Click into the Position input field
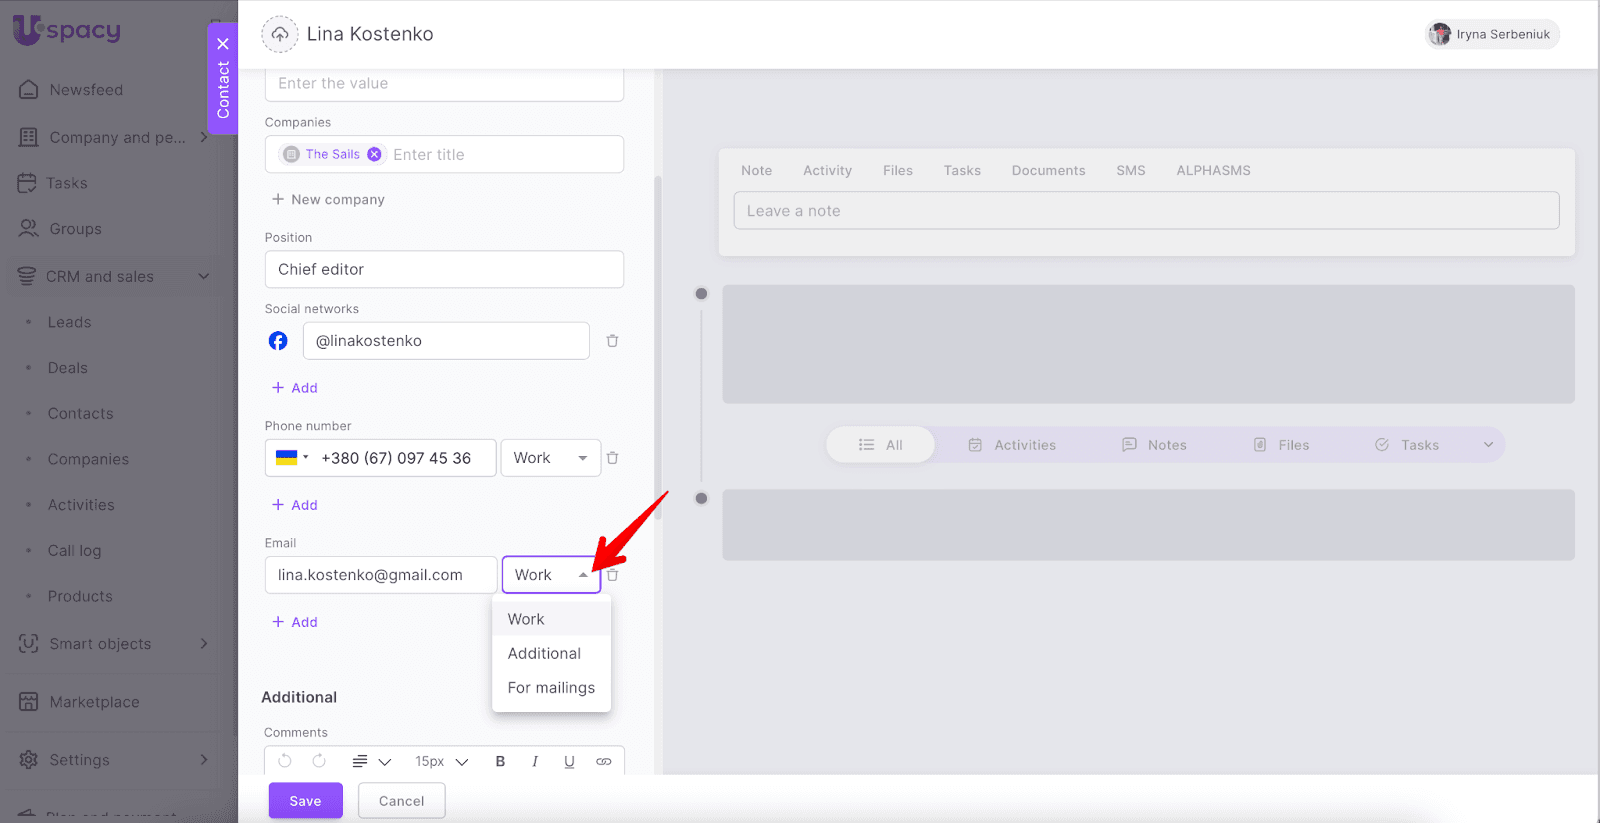 pos(444,270)
